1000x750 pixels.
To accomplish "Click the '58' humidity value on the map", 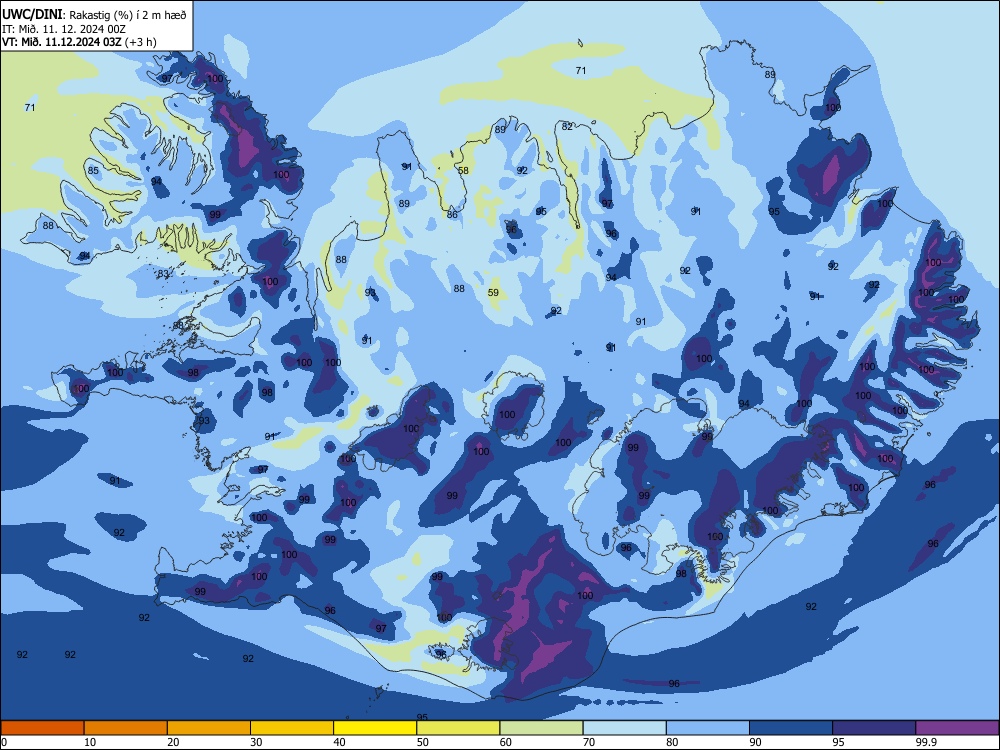I will [x=464, y=170].
